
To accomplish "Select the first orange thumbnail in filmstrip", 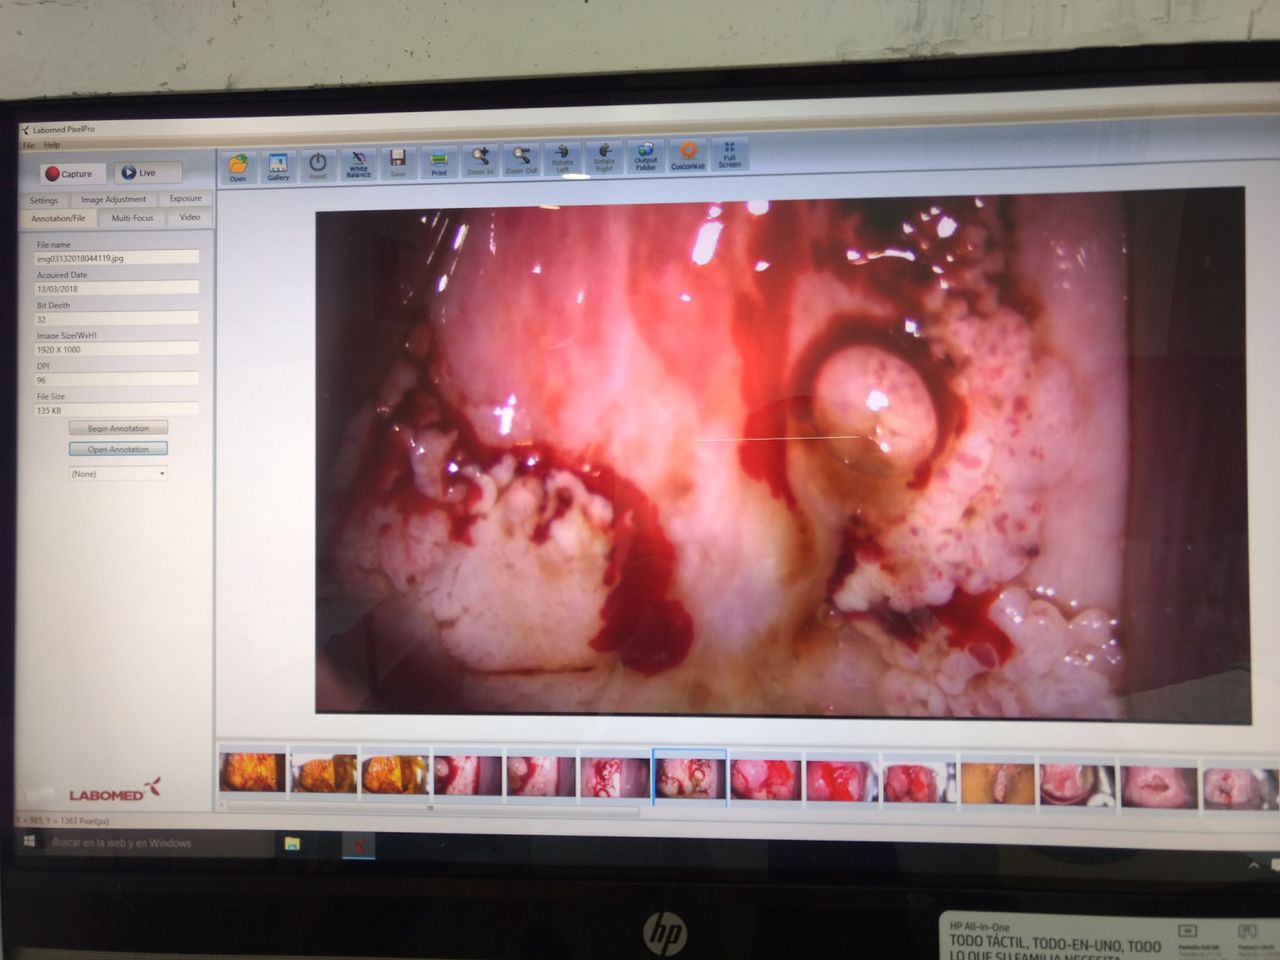I will coord(252,774).
